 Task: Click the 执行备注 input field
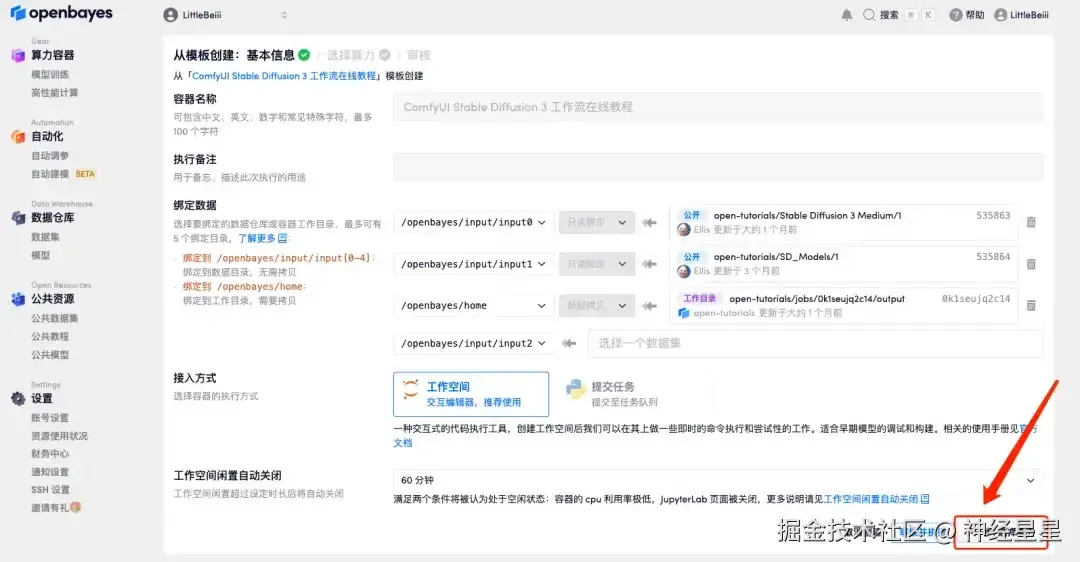click(718, 167)
